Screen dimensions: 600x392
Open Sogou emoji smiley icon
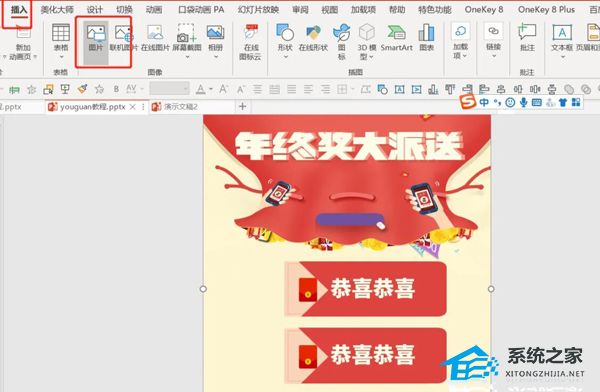point(510,102)
